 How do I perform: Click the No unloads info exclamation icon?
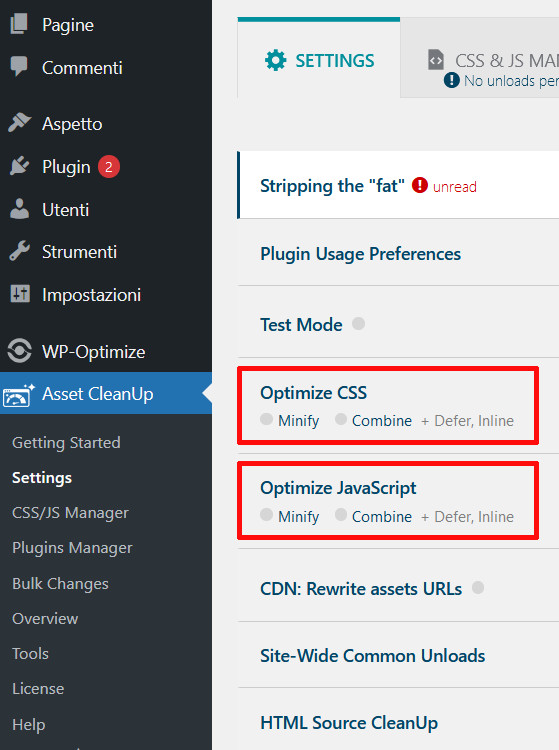(x=451, y=80)
